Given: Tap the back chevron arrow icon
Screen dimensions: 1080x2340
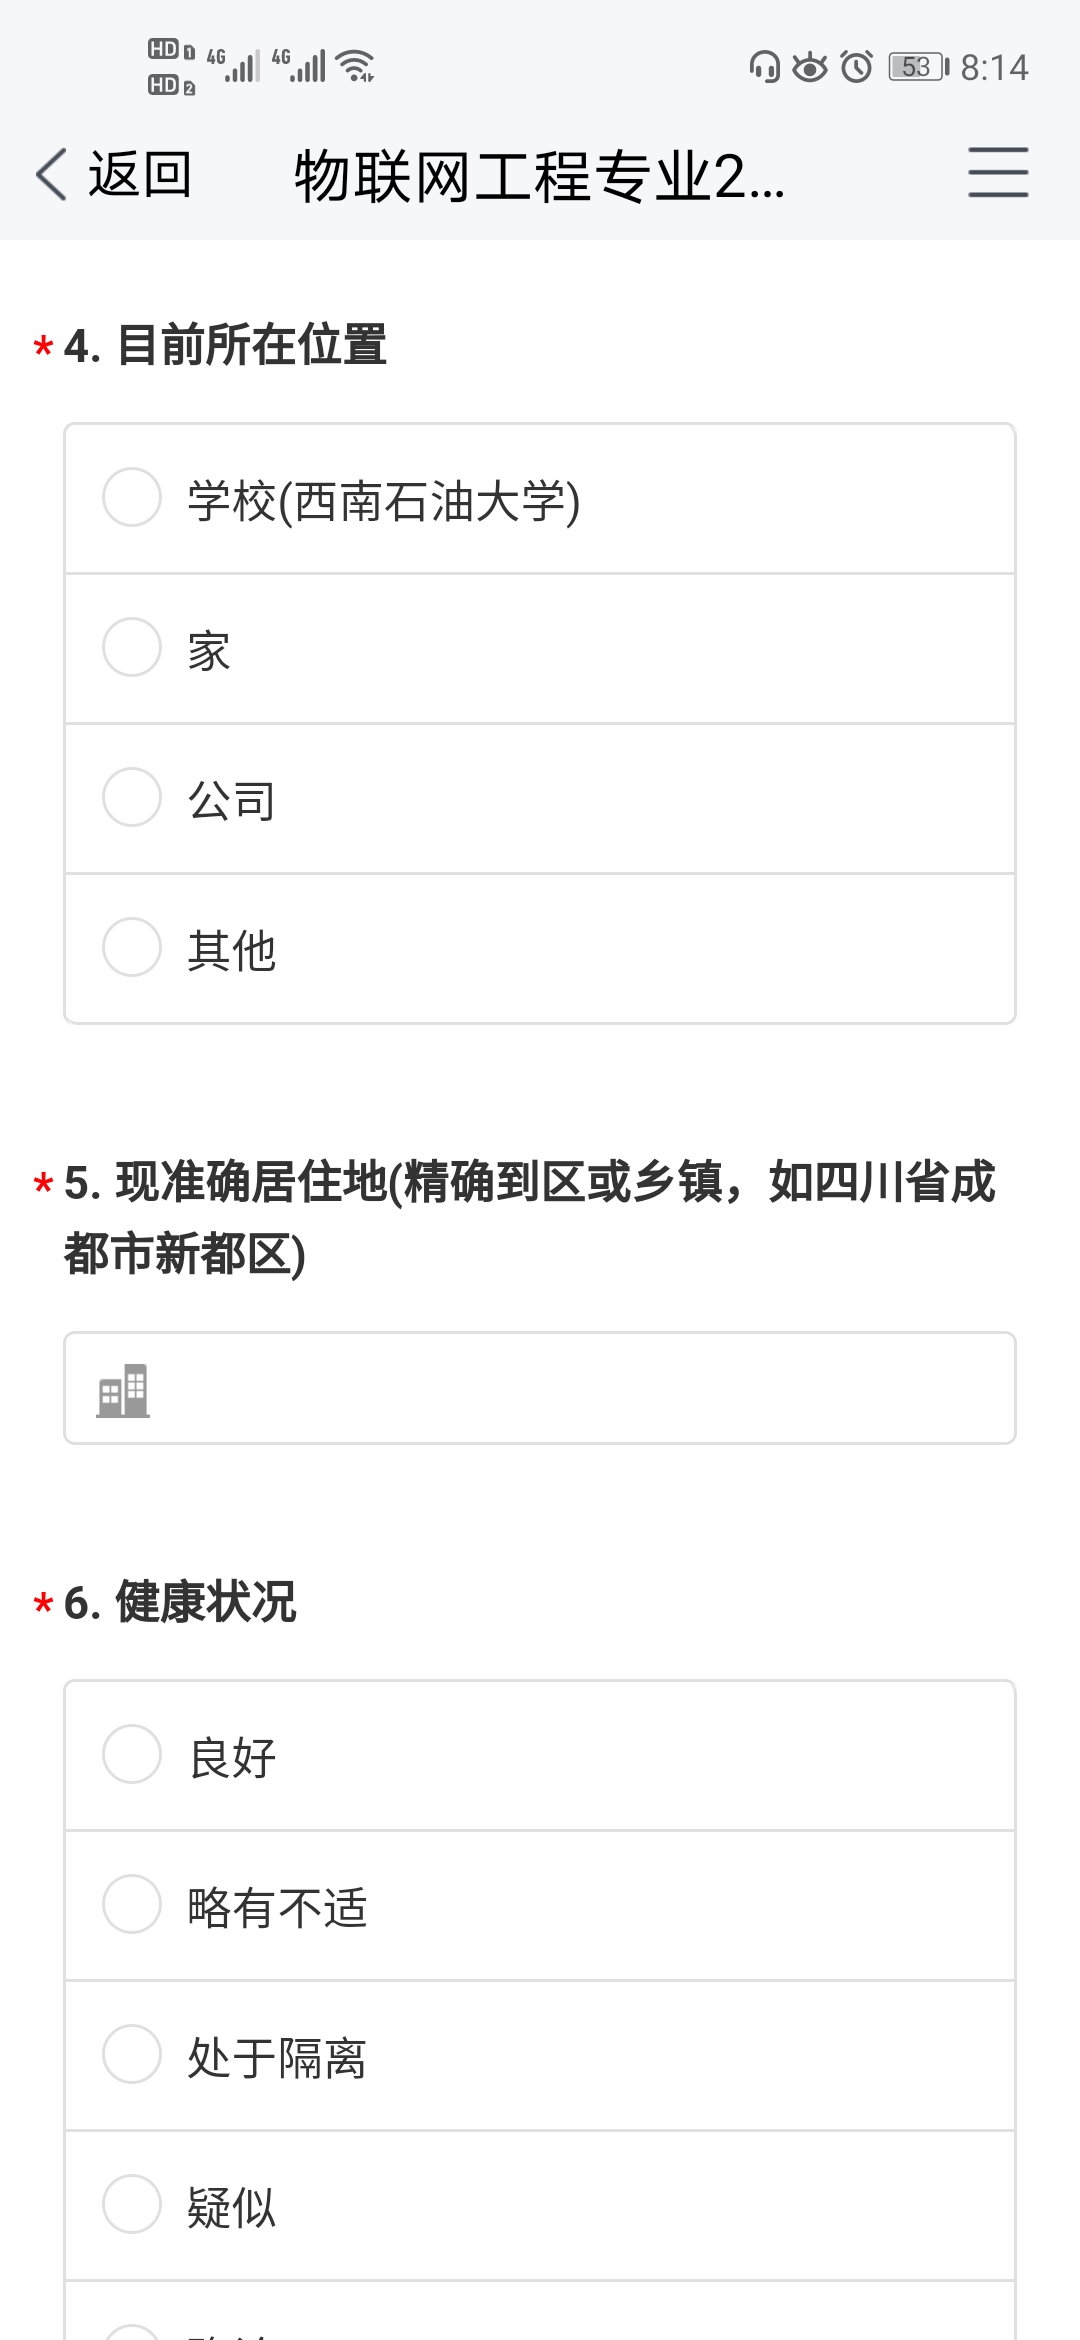Looking at the screenshot, I should pos(52,174).
